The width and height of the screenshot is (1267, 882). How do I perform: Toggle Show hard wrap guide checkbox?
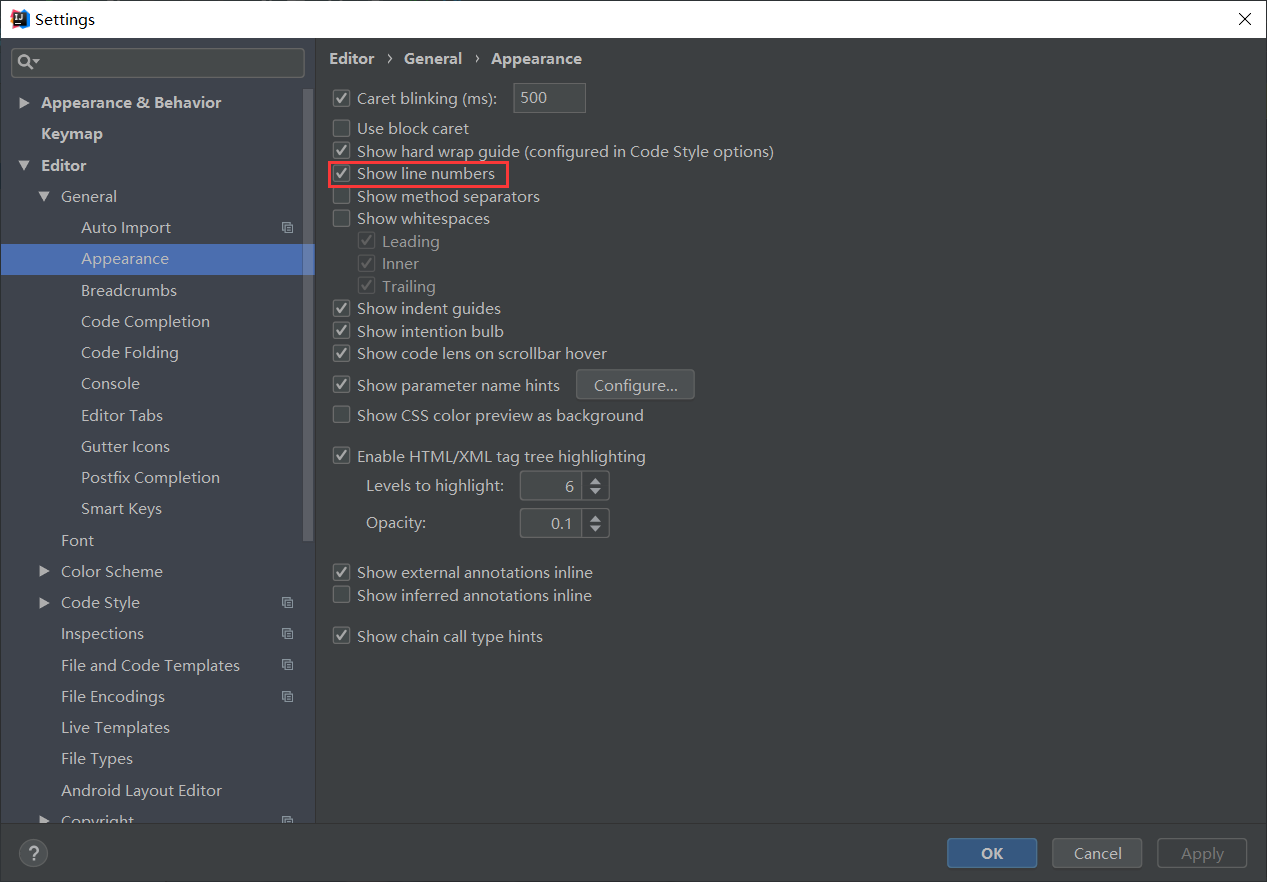[x=342, y=151]
